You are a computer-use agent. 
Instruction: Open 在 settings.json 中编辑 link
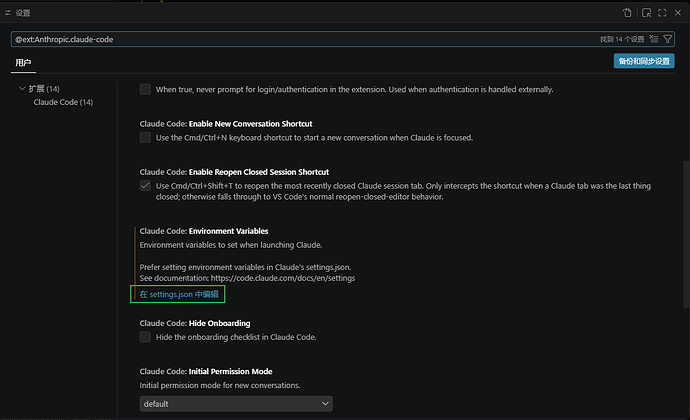click(179, 294)
